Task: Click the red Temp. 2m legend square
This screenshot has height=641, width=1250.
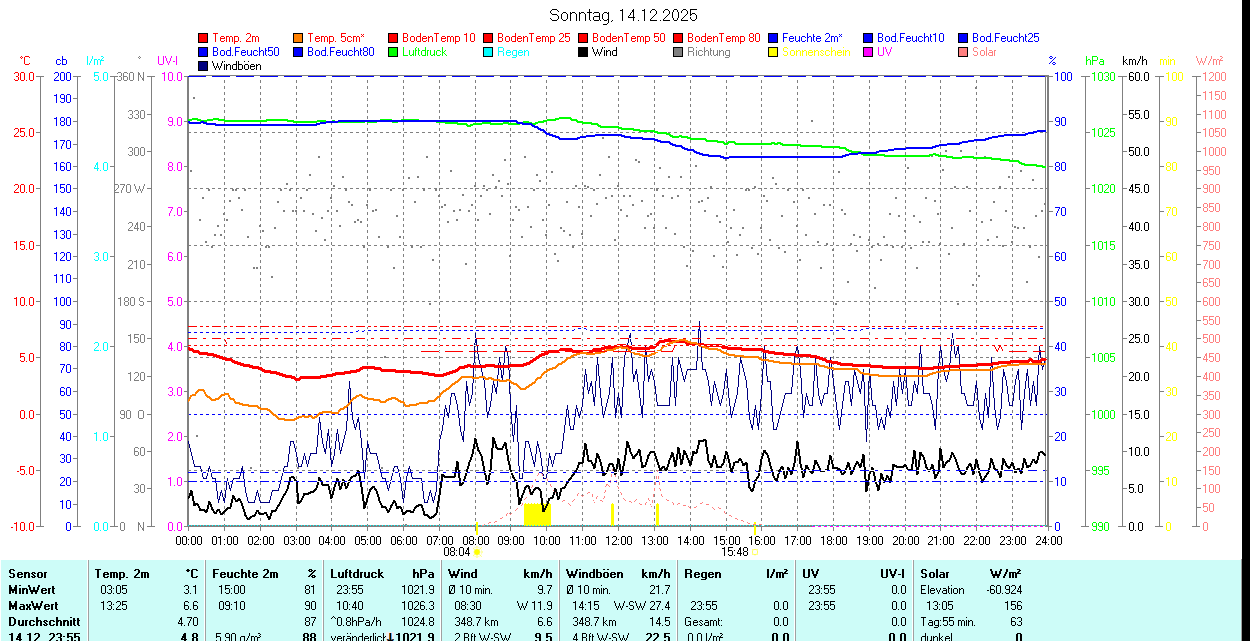Action: click(x=204, y=38)
